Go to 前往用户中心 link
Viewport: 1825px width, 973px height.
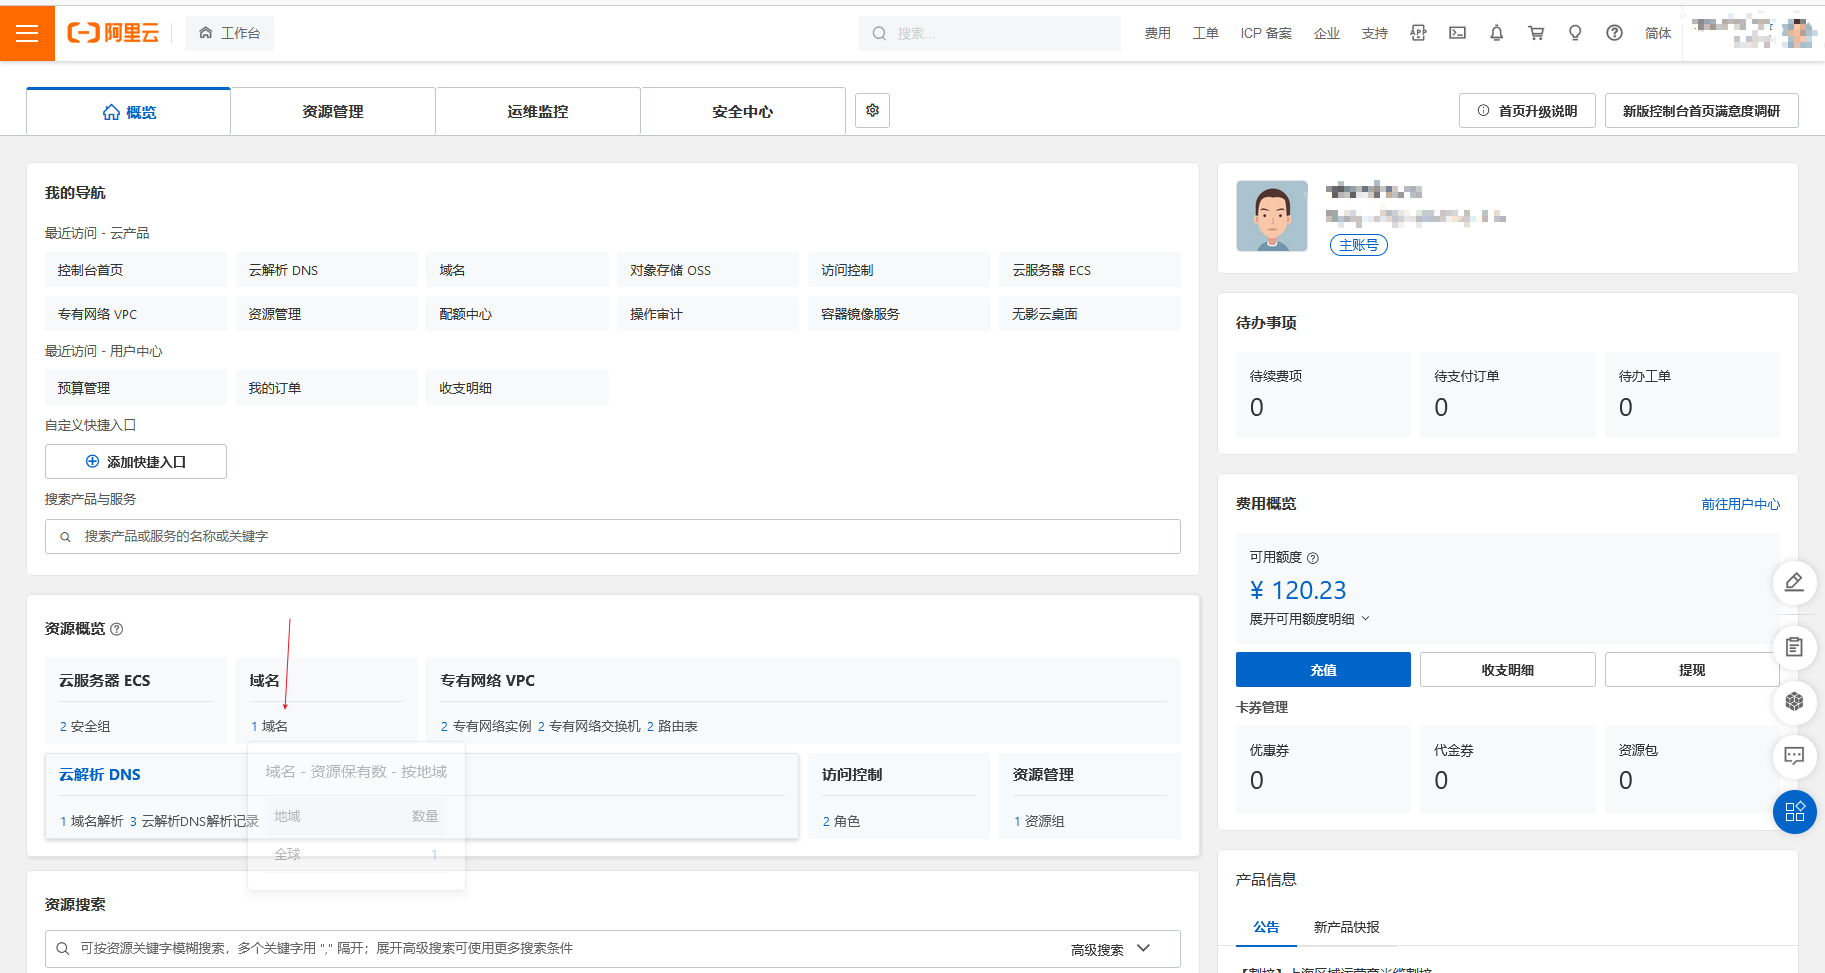pyautogui.click(x=1741, y=504)
